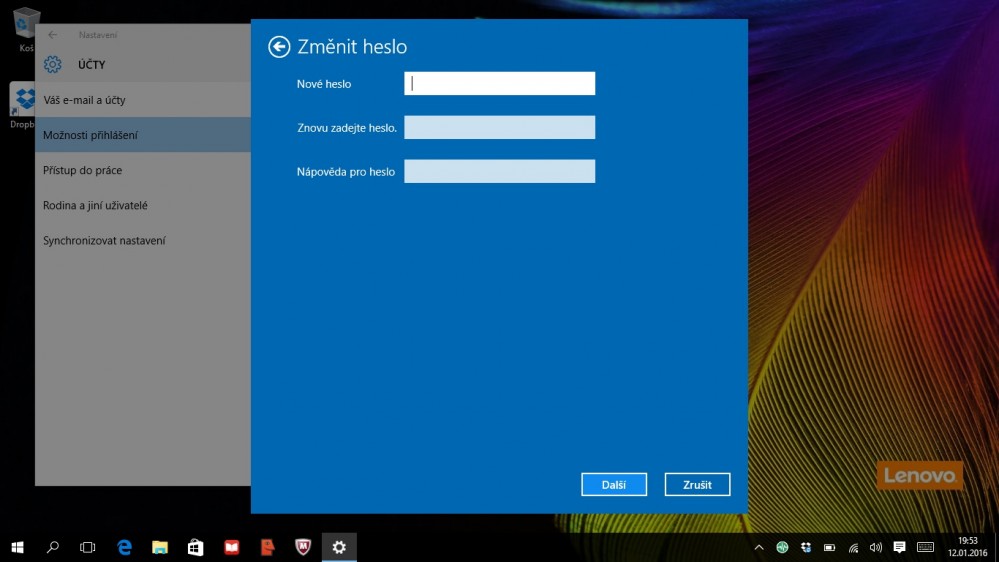Open taskbar search with the magnifier icon
The image size is (999, 562).
(x=53, y=547)
